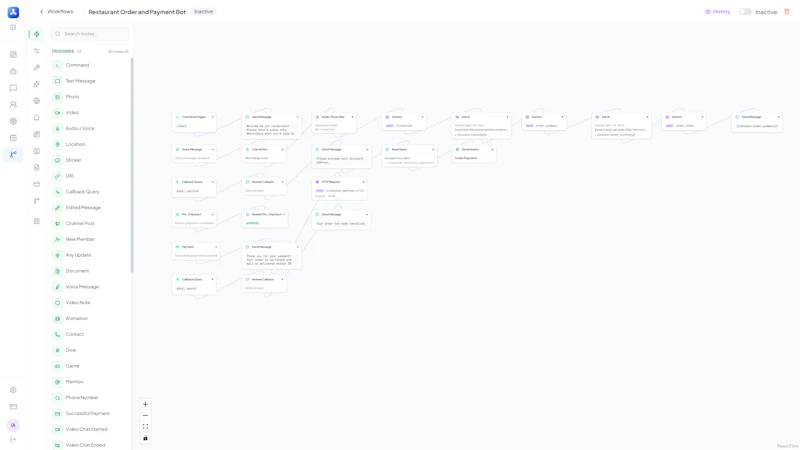Image resolution: width=800 pixels, height=450 pixels.
Task: Open the actions tab icon in node panel
Action: coord(37,51)
